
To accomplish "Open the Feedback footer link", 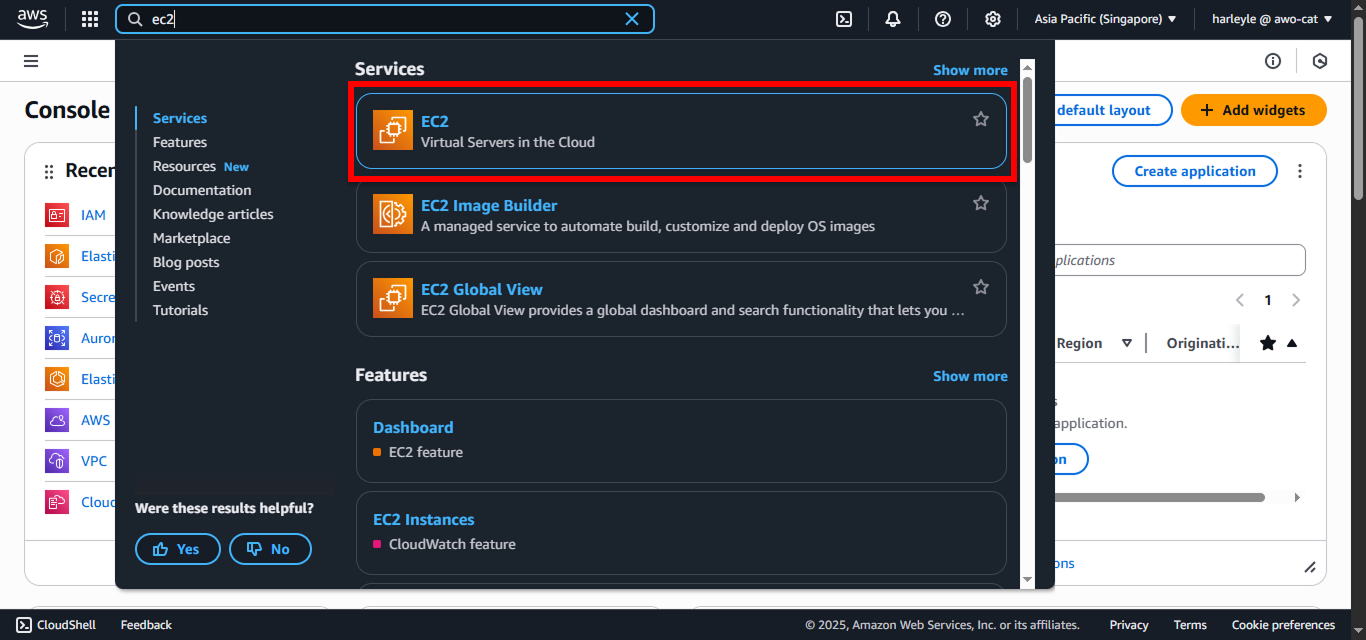I will click(x=146, y=625).
